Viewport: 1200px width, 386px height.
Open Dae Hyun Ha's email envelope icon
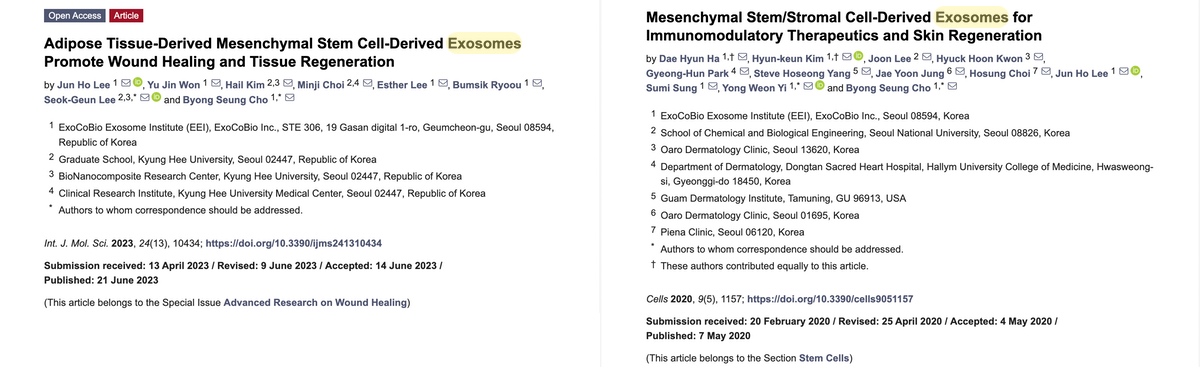click(743, 56)
